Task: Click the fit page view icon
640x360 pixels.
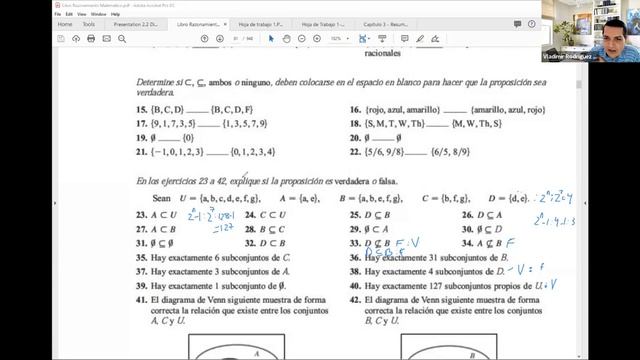Action: point(362,39)
